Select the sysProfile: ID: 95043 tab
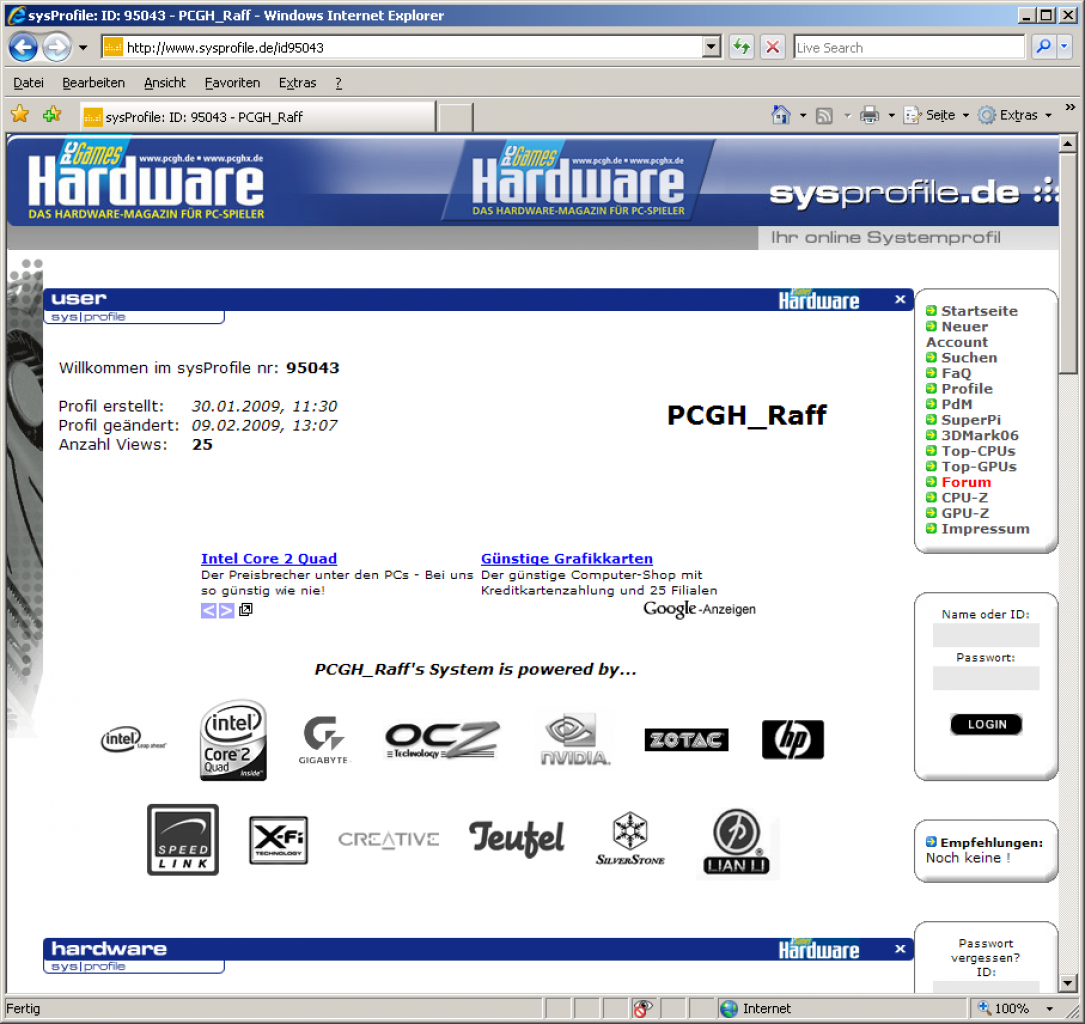This screenshot has width=1085, height=1024. pyautogui.click(x=257, y=117)
